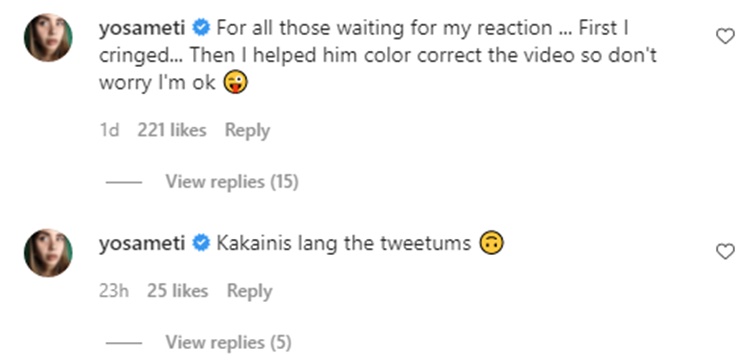This screenshot has height=364, width=750.
Task: Reply to the comment with 25 likes
Action: [249, 291]
